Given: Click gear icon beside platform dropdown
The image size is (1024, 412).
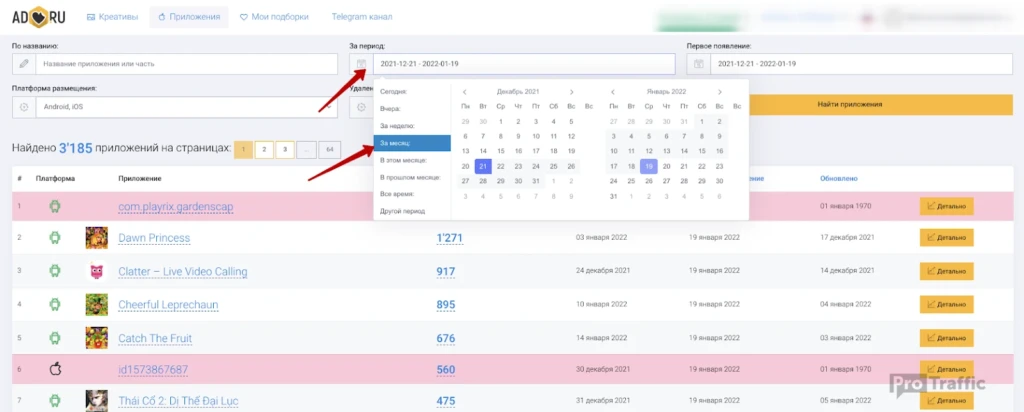Looking at the screenshot, I should pyautogui.click(x=24, y=107).
